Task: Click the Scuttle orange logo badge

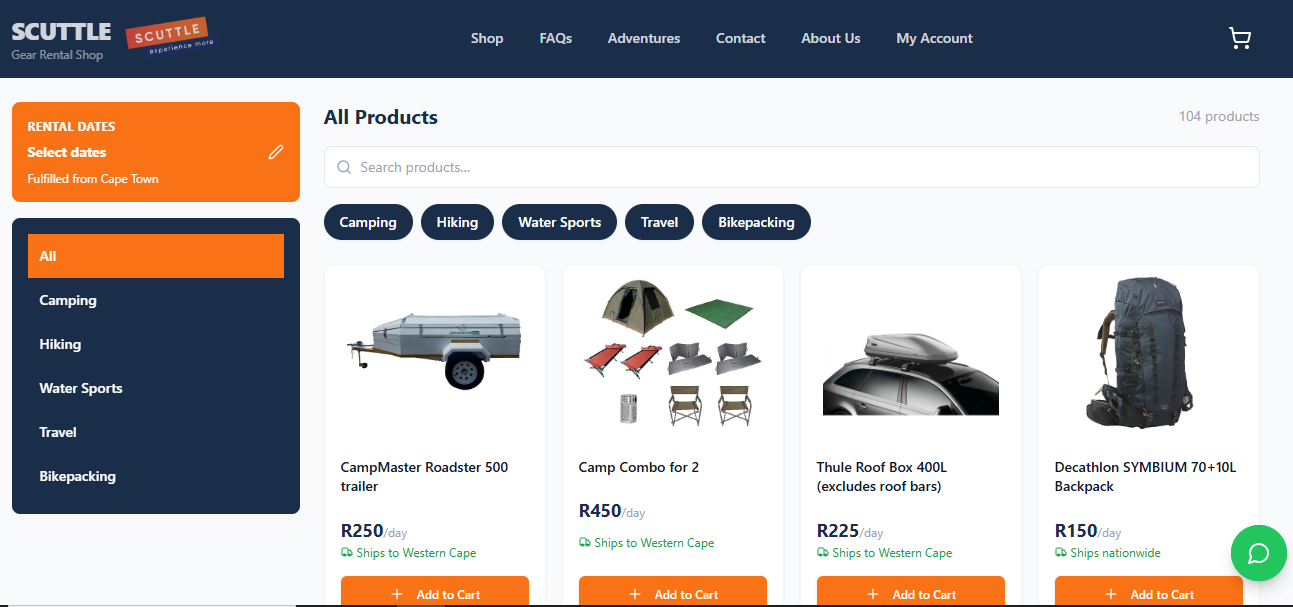Action: 169,37
